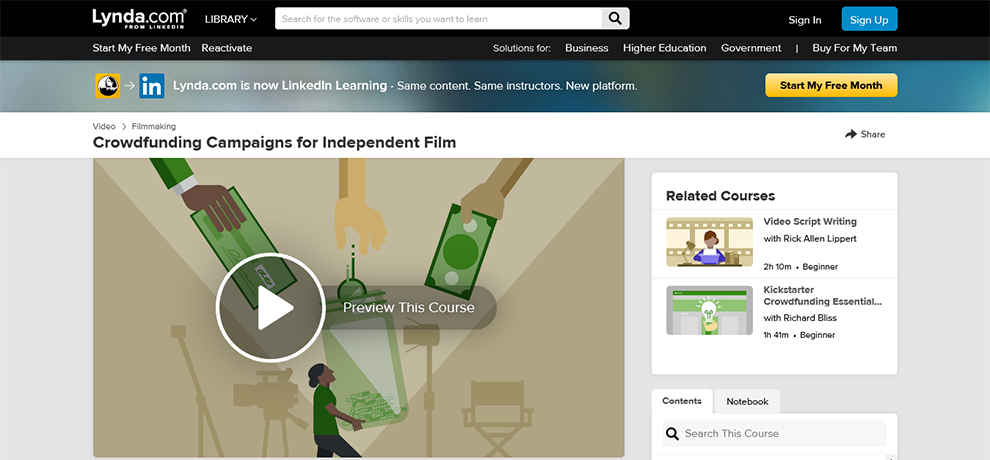The height and width of the screenshot is (460, 990).
Task: Click the magnifying glass search button
Action: pos(615,19)
